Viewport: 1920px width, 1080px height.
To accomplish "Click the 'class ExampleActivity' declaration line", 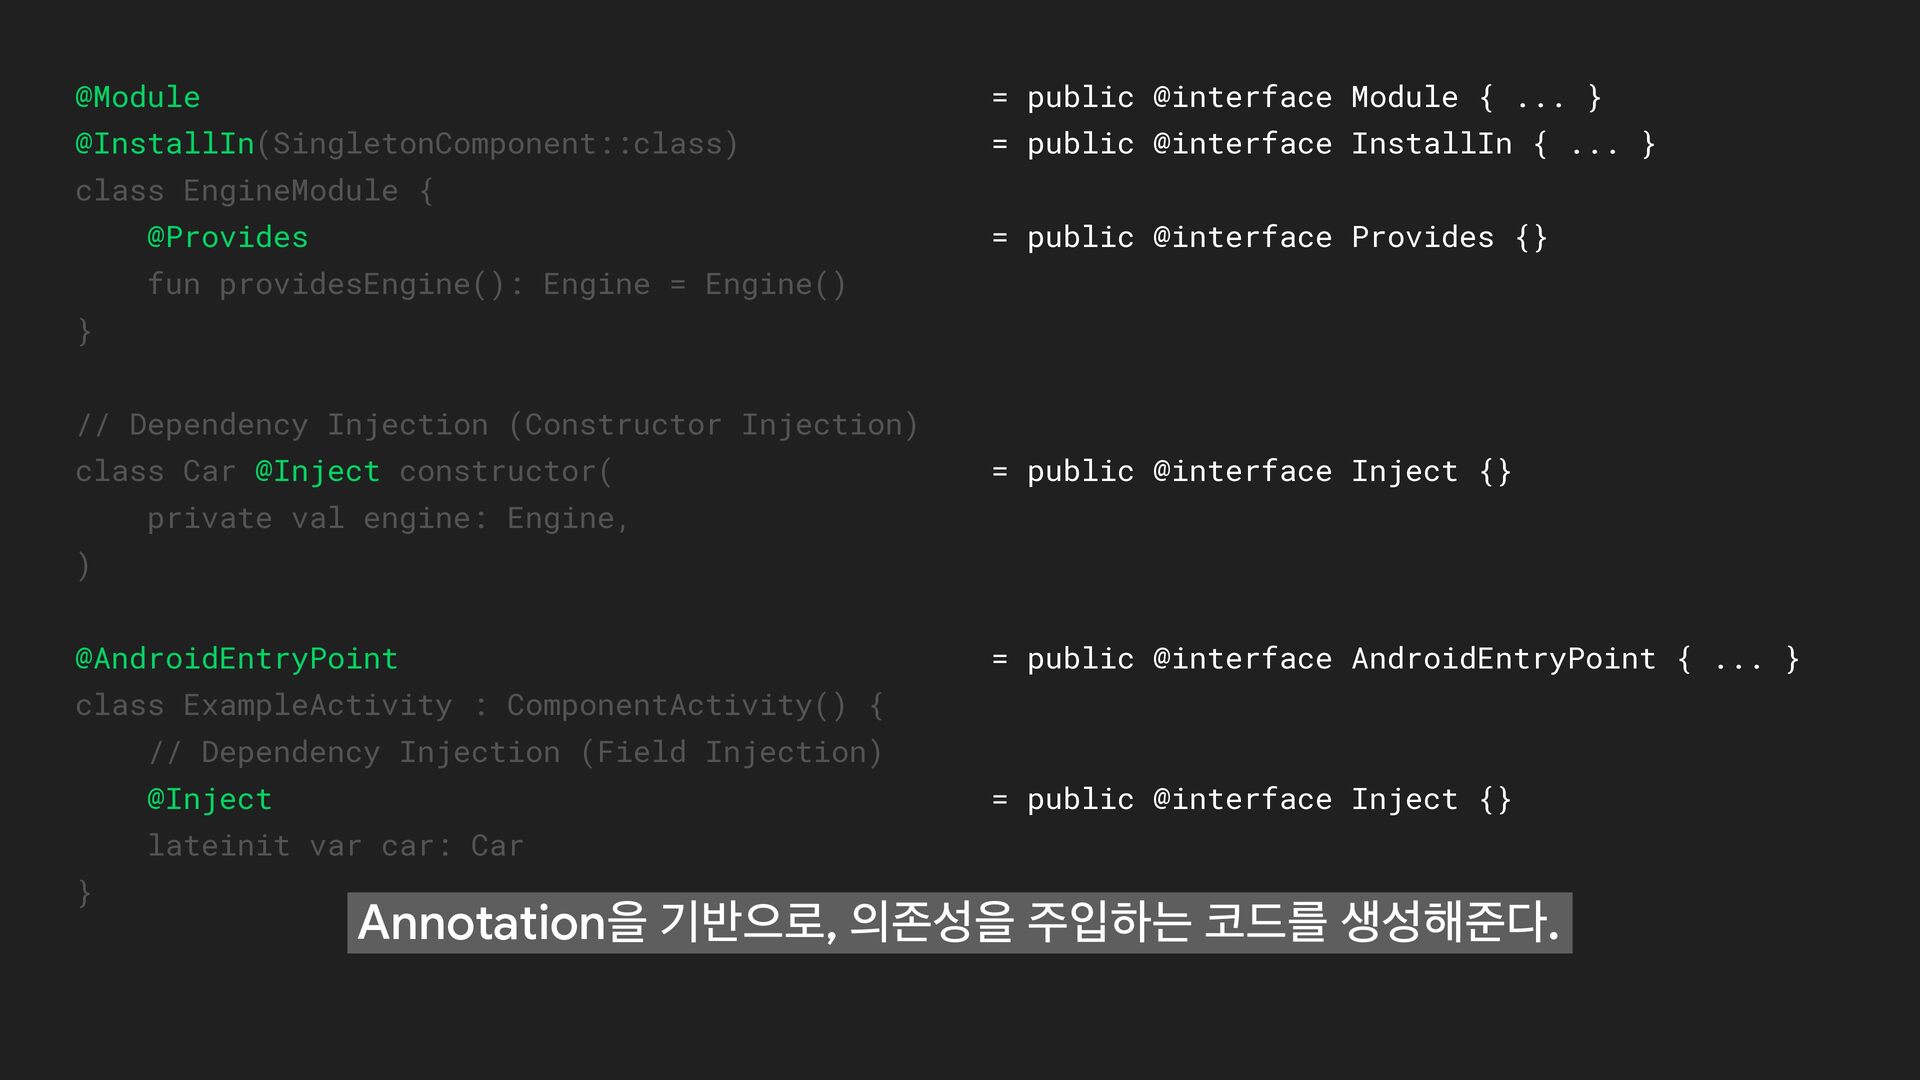I will pyautogui.click(x=478, y=705).
